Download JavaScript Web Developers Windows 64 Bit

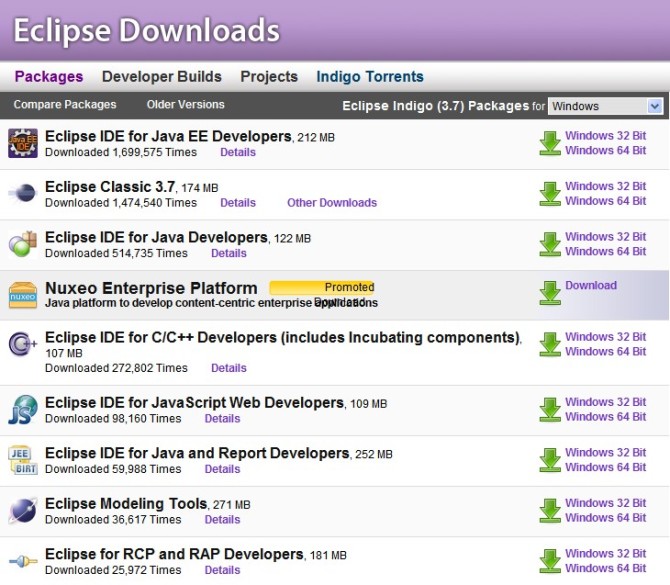[605, 417]
